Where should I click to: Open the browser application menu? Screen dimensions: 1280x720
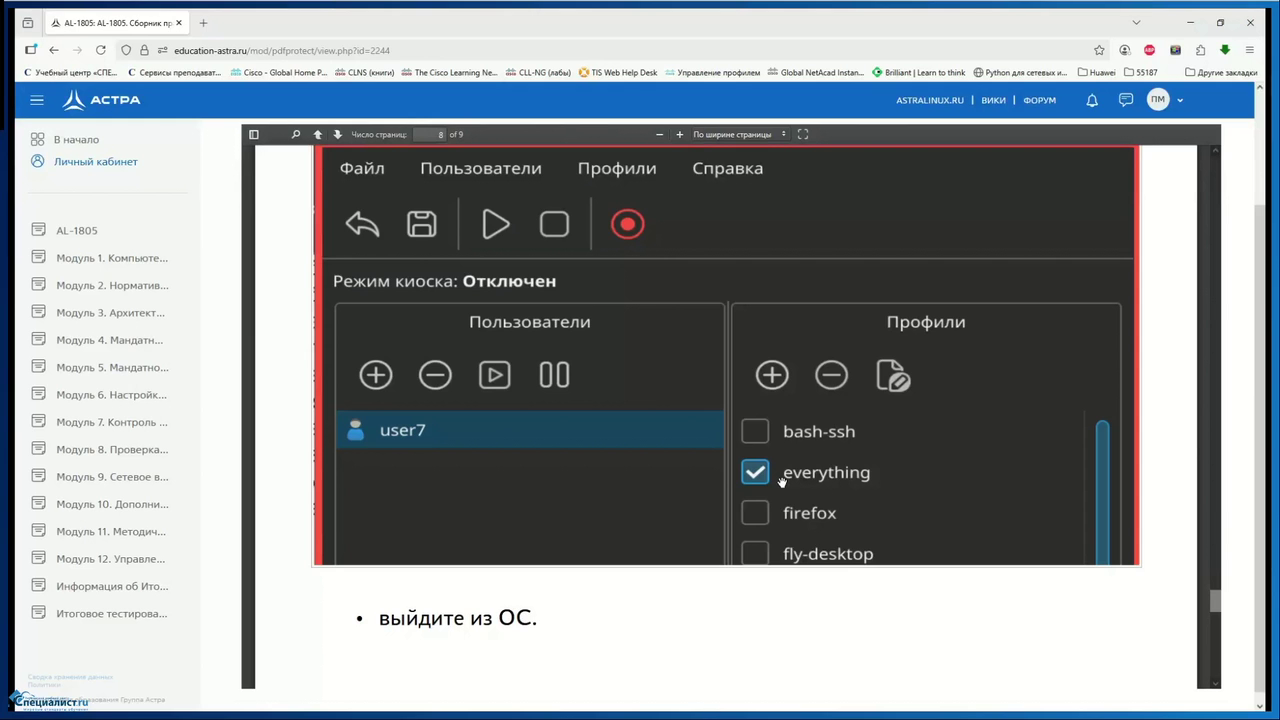(1250, 50)
